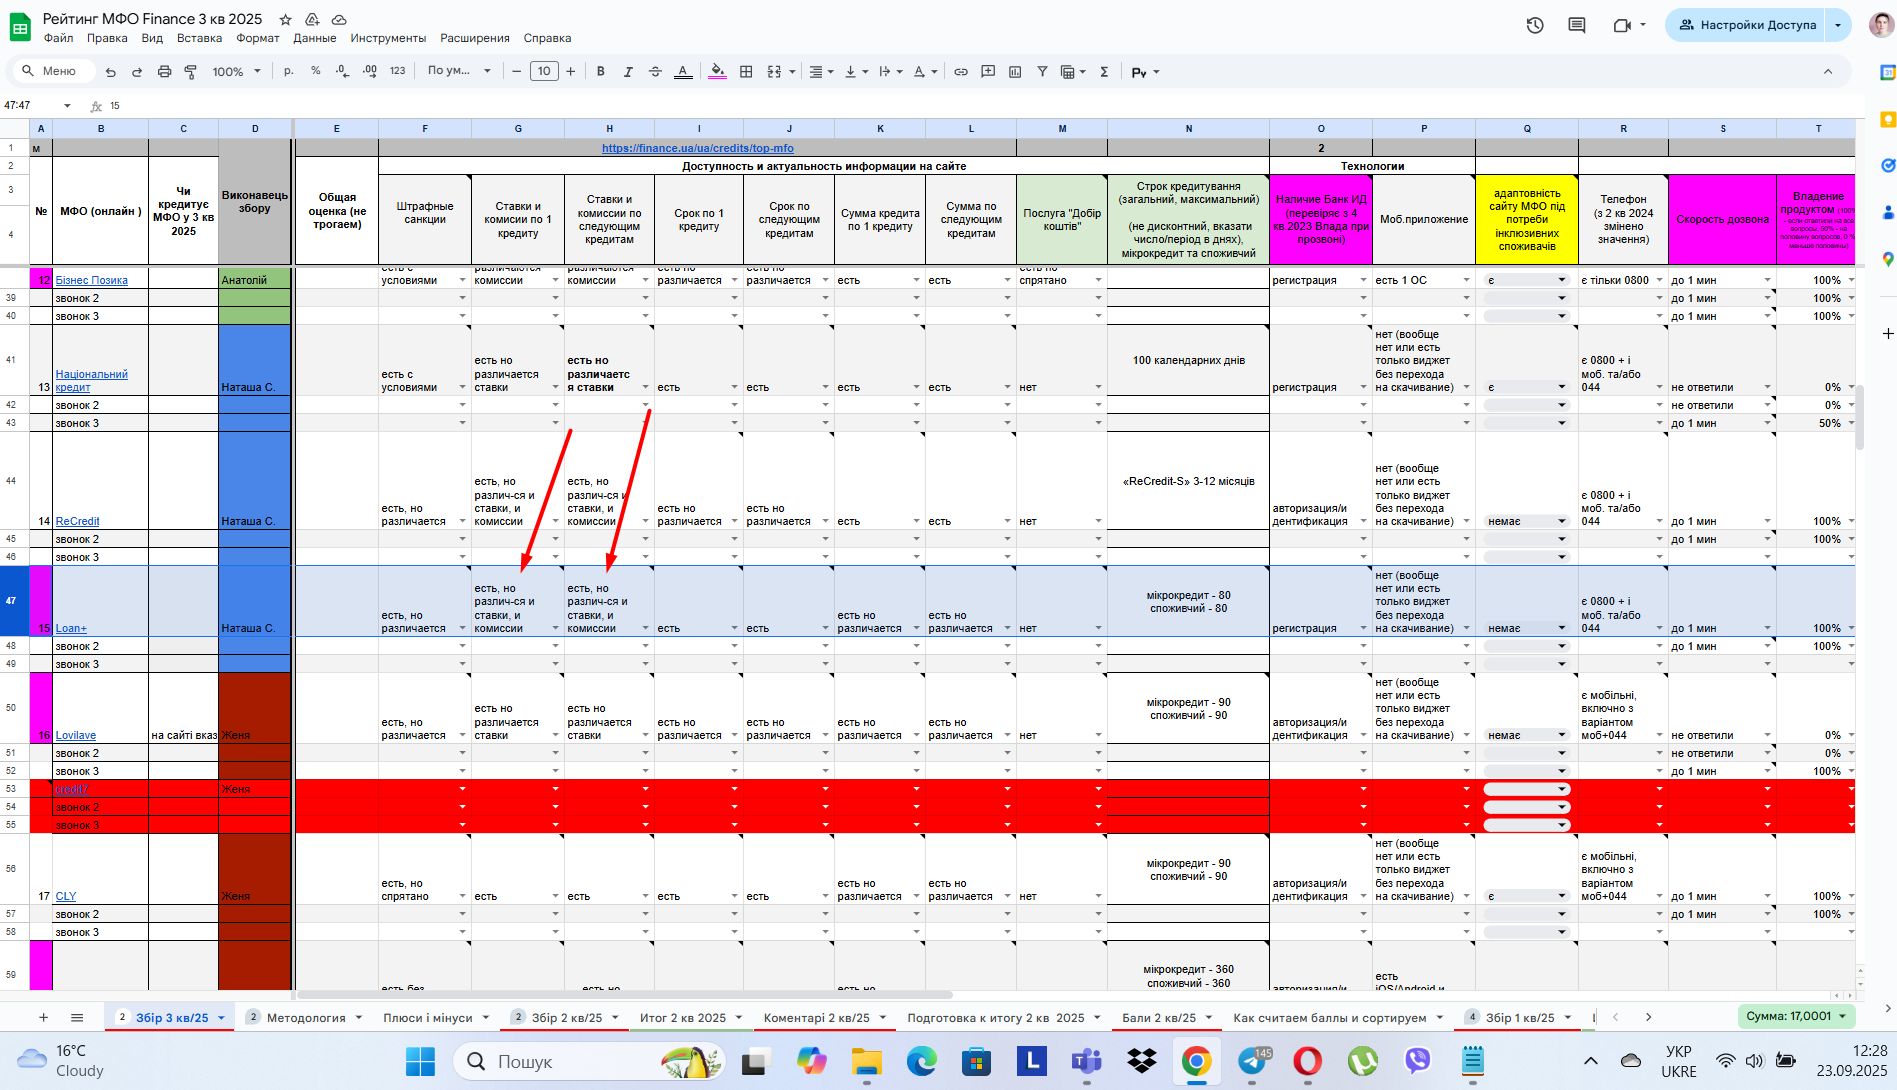Screen dimensions: 1897x1090
Task: Star this spreadsheet document
Action: pos(285,19)
